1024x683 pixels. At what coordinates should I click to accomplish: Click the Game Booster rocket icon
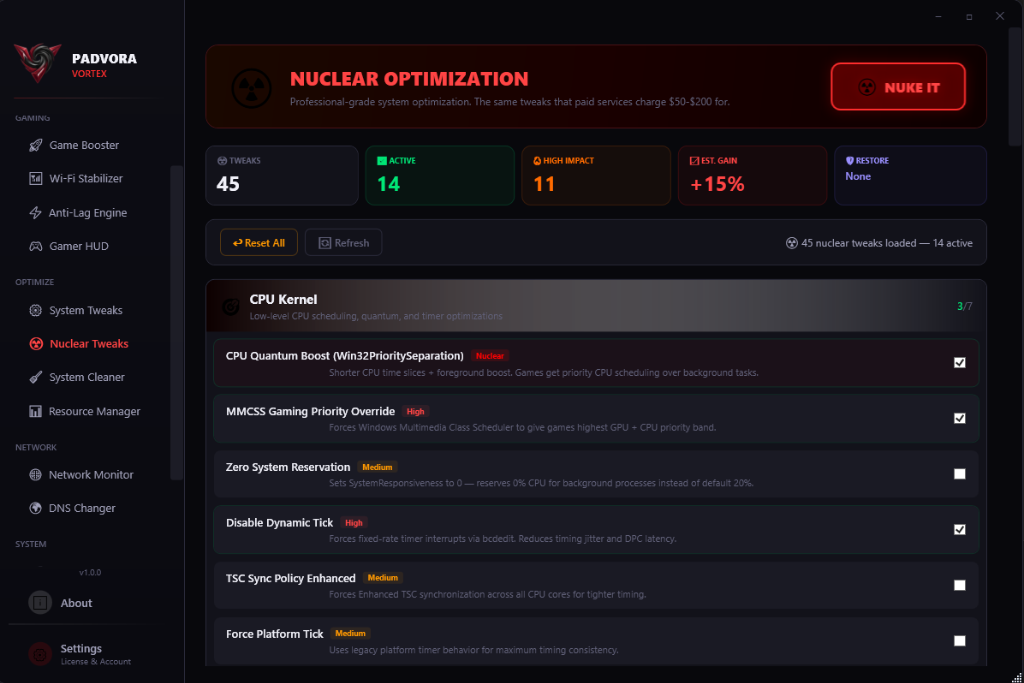point(36,145)
